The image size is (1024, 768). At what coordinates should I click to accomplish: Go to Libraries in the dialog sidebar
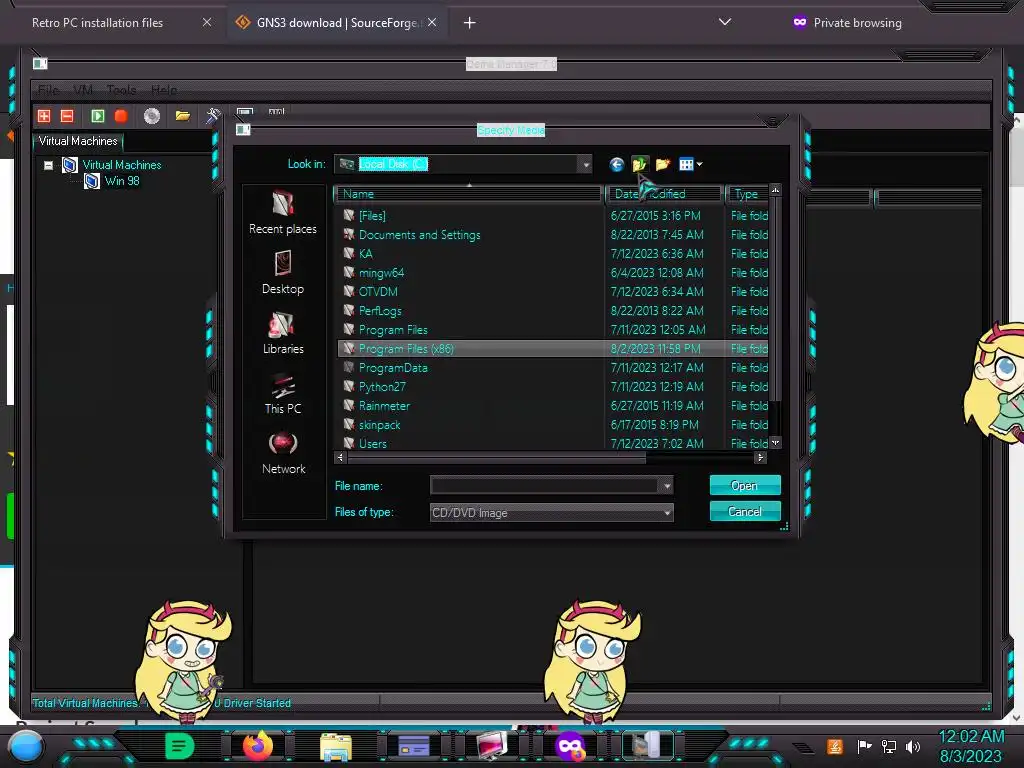[283, 333]
